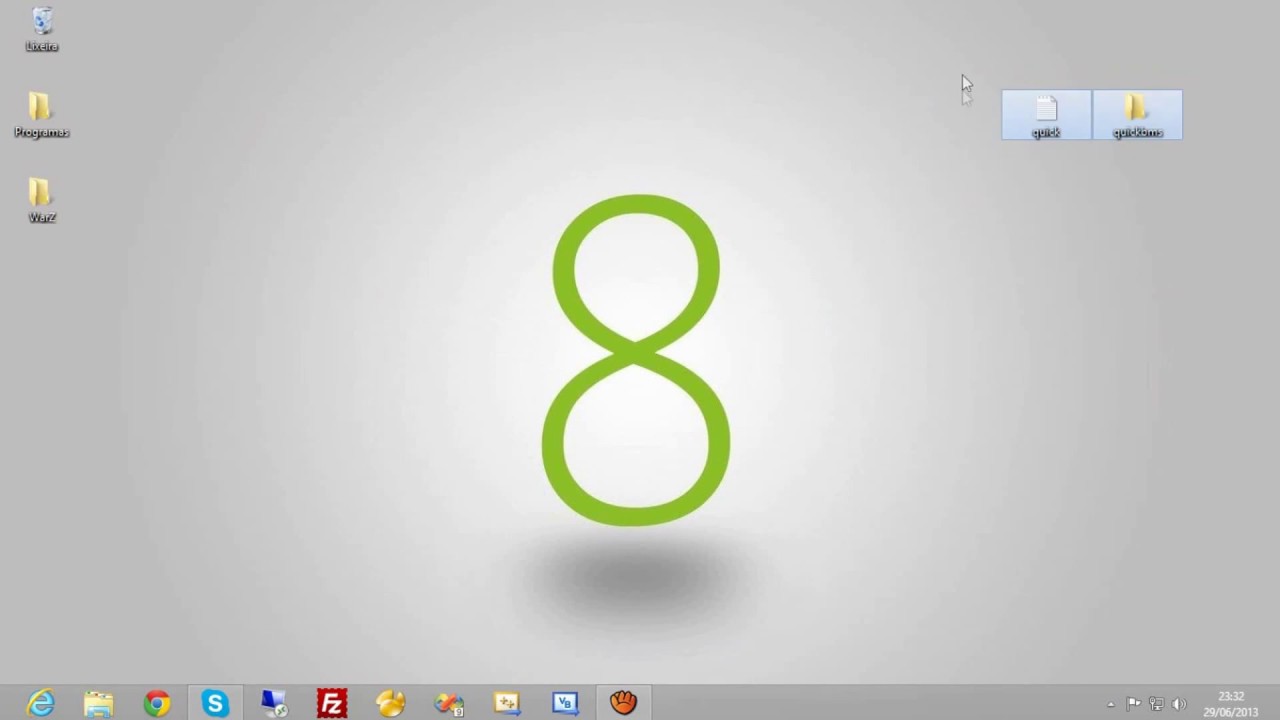
Task: Launch Google Chrome from the taskbar
Action: point(157,703)
